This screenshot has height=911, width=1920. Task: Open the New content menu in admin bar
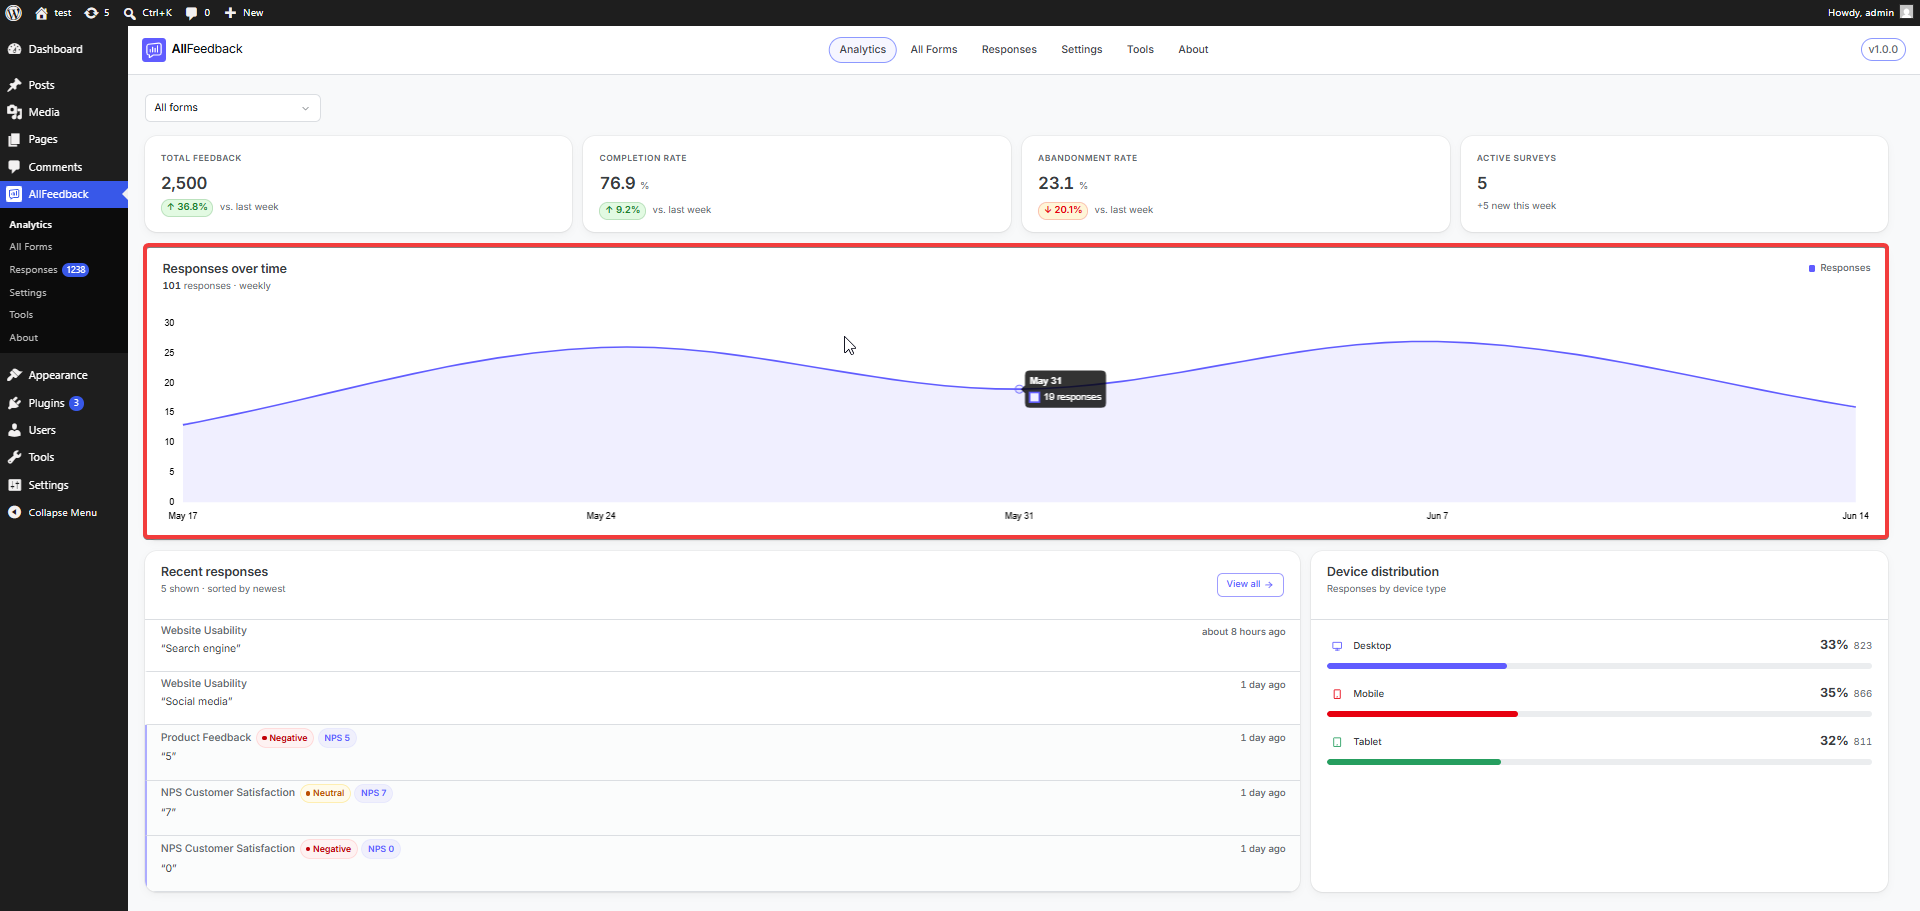tap(244, 13)
